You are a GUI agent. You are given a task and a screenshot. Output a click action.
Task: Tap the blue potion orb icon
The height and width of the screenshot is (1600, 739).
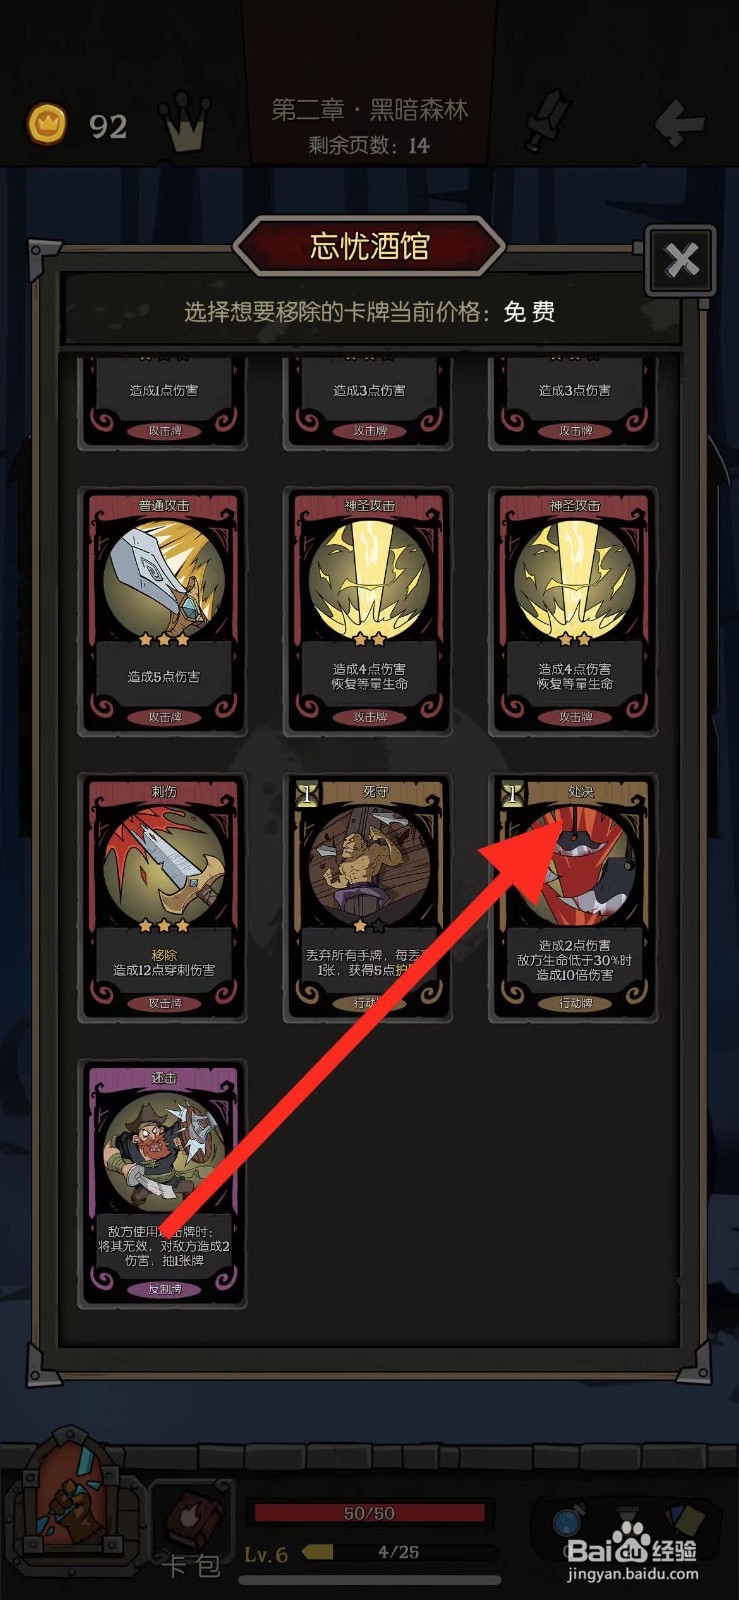[569, 1521]
